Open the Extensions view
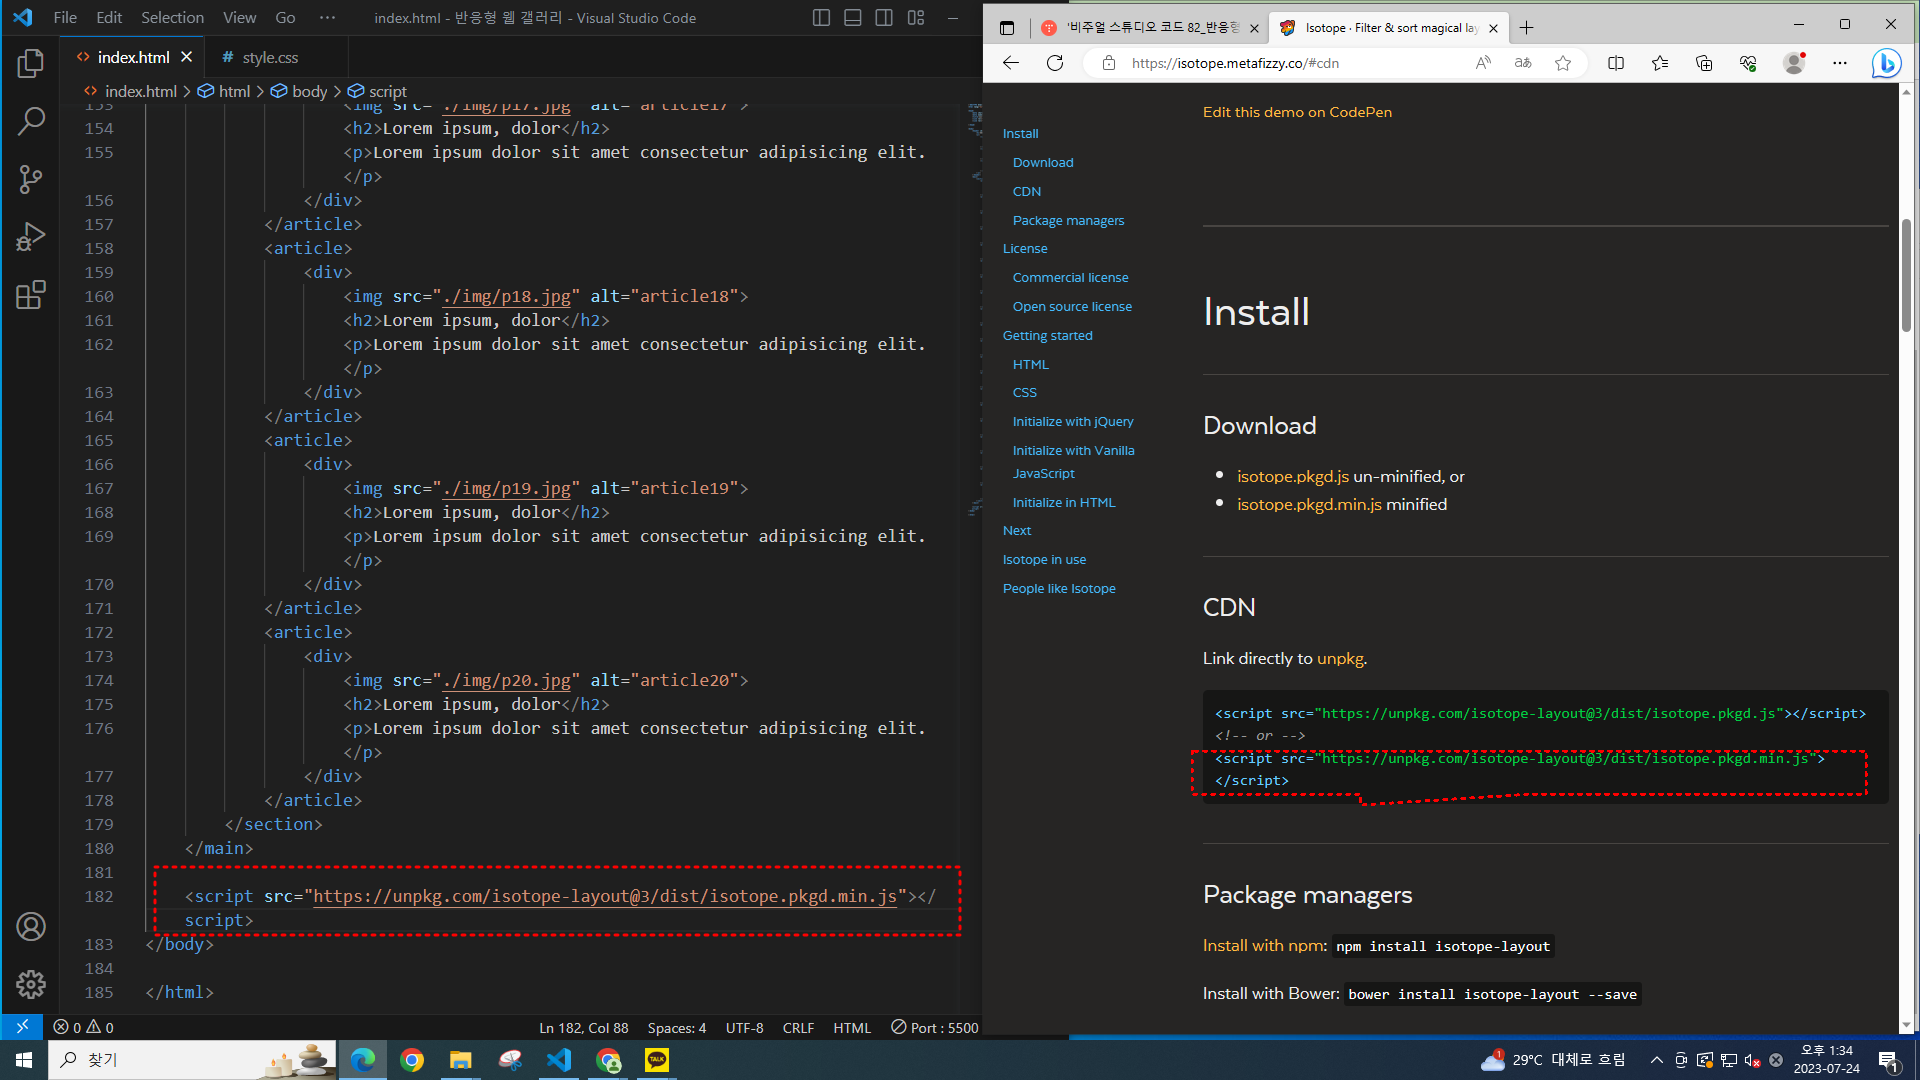This screenshot has width=1920, height=1080. [x=31, y=295]
